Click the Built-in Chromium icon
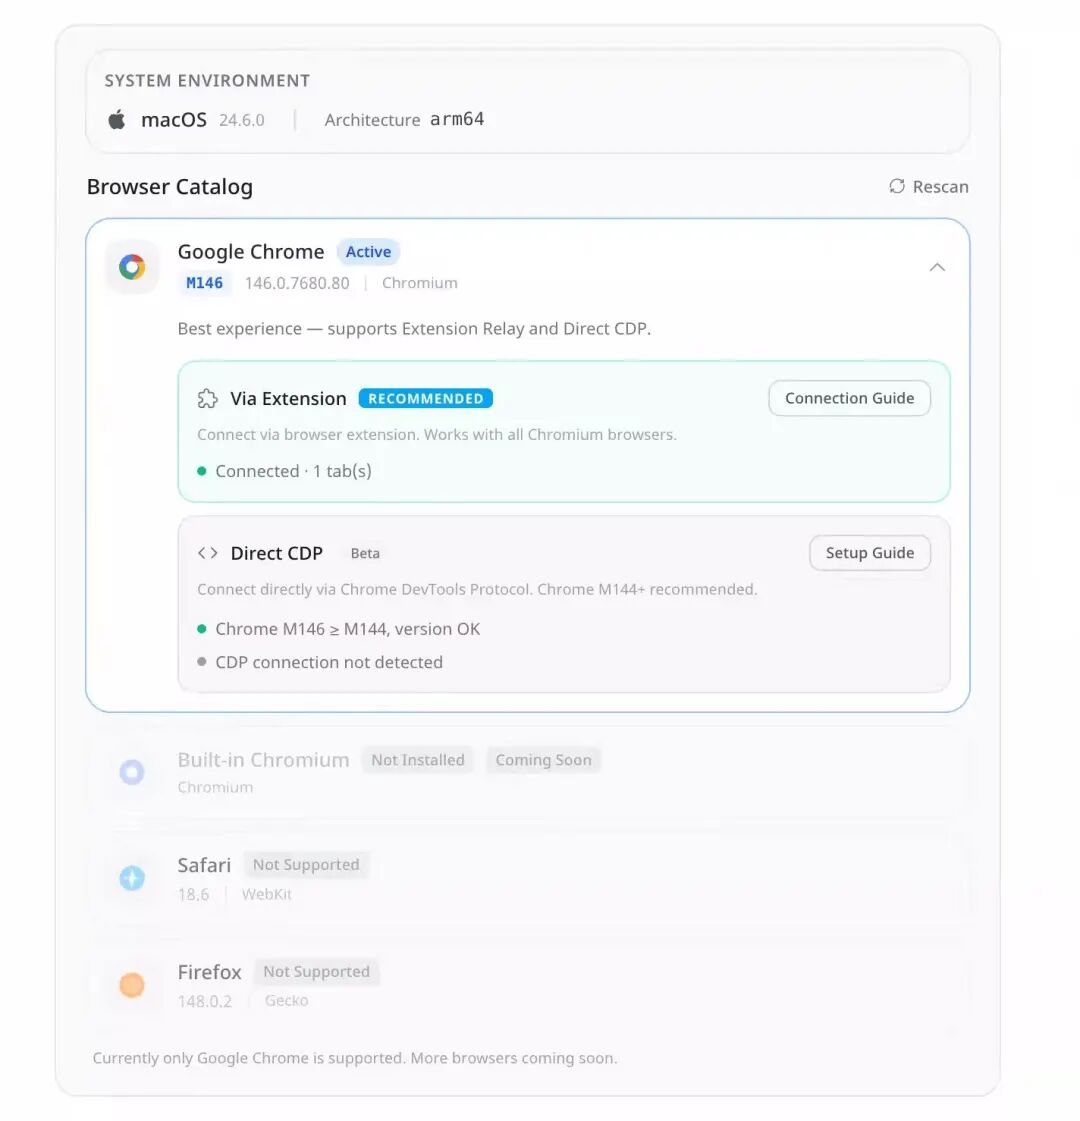 pos(132,772)
